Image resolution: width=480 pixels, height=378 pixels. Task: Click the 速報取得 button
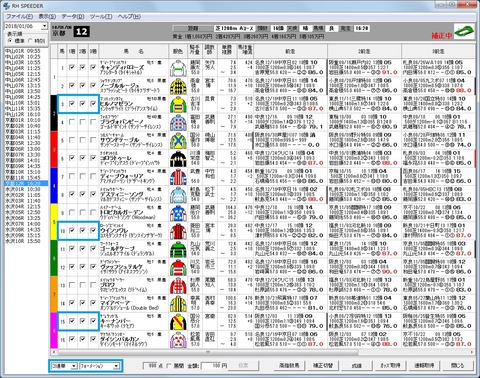pyautogui.click(x=424, y=365)
